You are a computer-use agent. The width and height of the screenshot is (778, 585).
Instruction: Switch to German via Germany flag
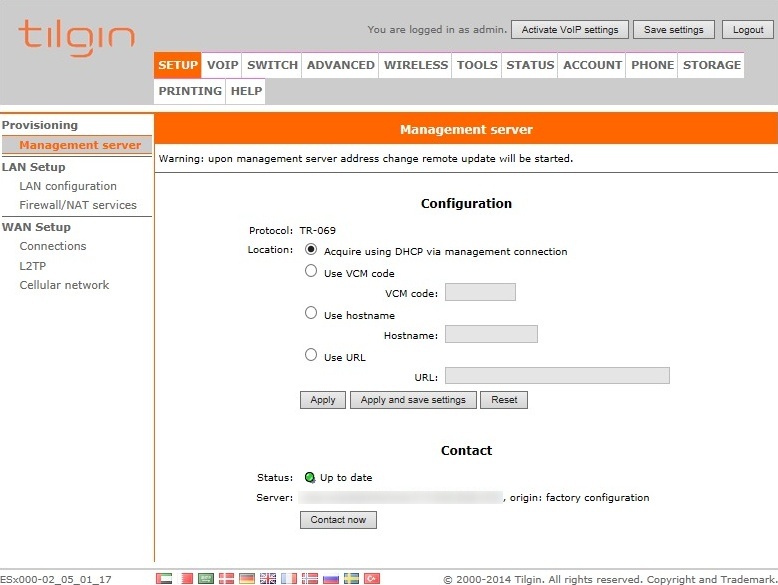point(247,578)
